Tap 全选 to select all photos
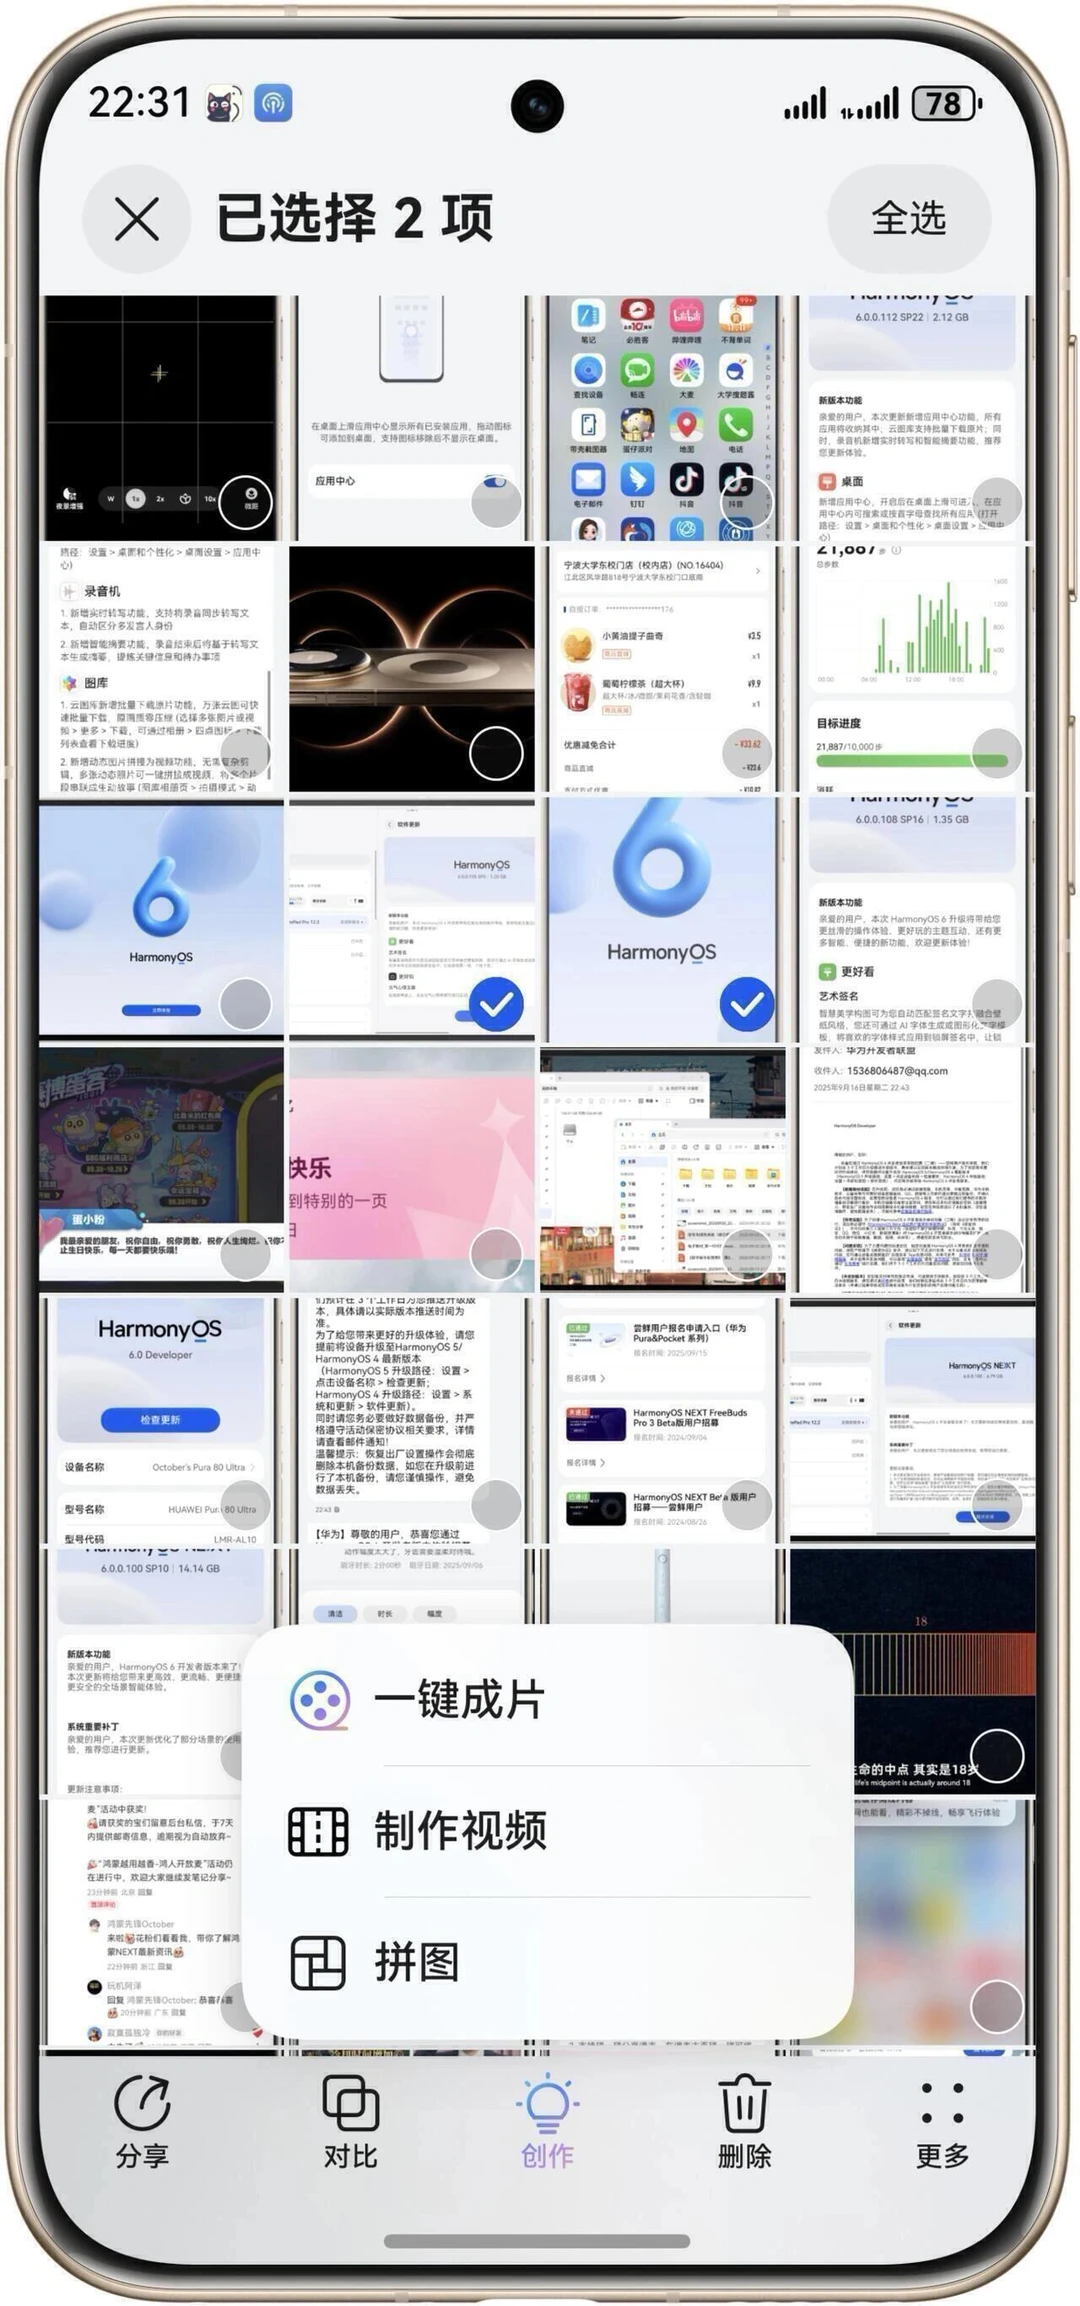 coord(909,218)
